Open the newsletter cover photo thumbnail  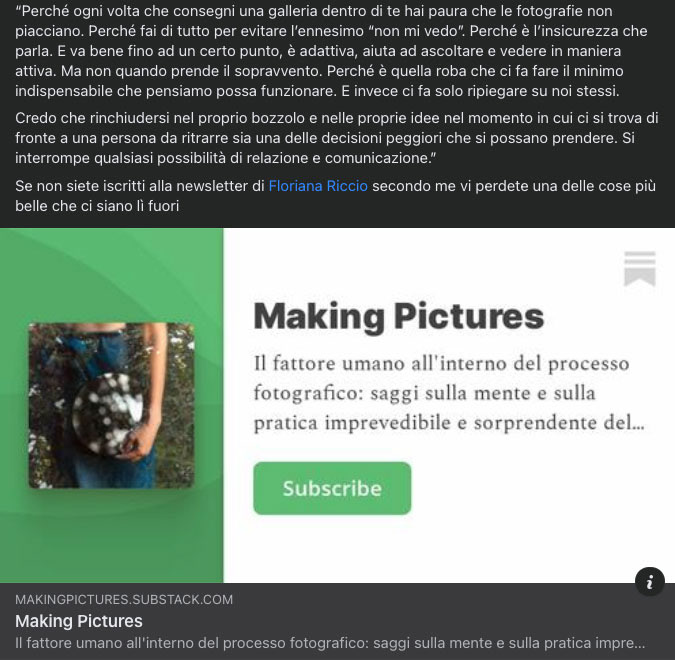[x=111, y=406]
